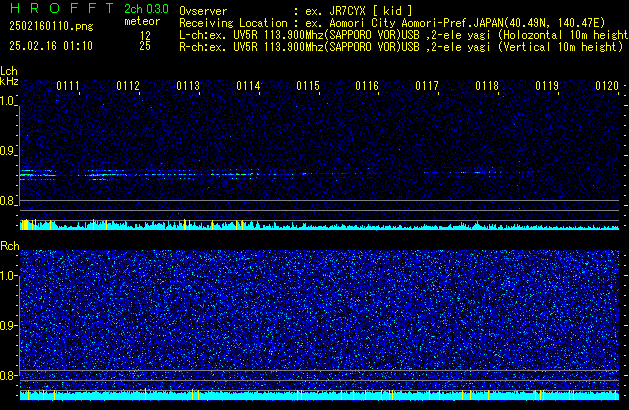Viewport: 629px width, 410px height.
Task: Click the Ovserver JR7CYX line
Action: [296, 11]
